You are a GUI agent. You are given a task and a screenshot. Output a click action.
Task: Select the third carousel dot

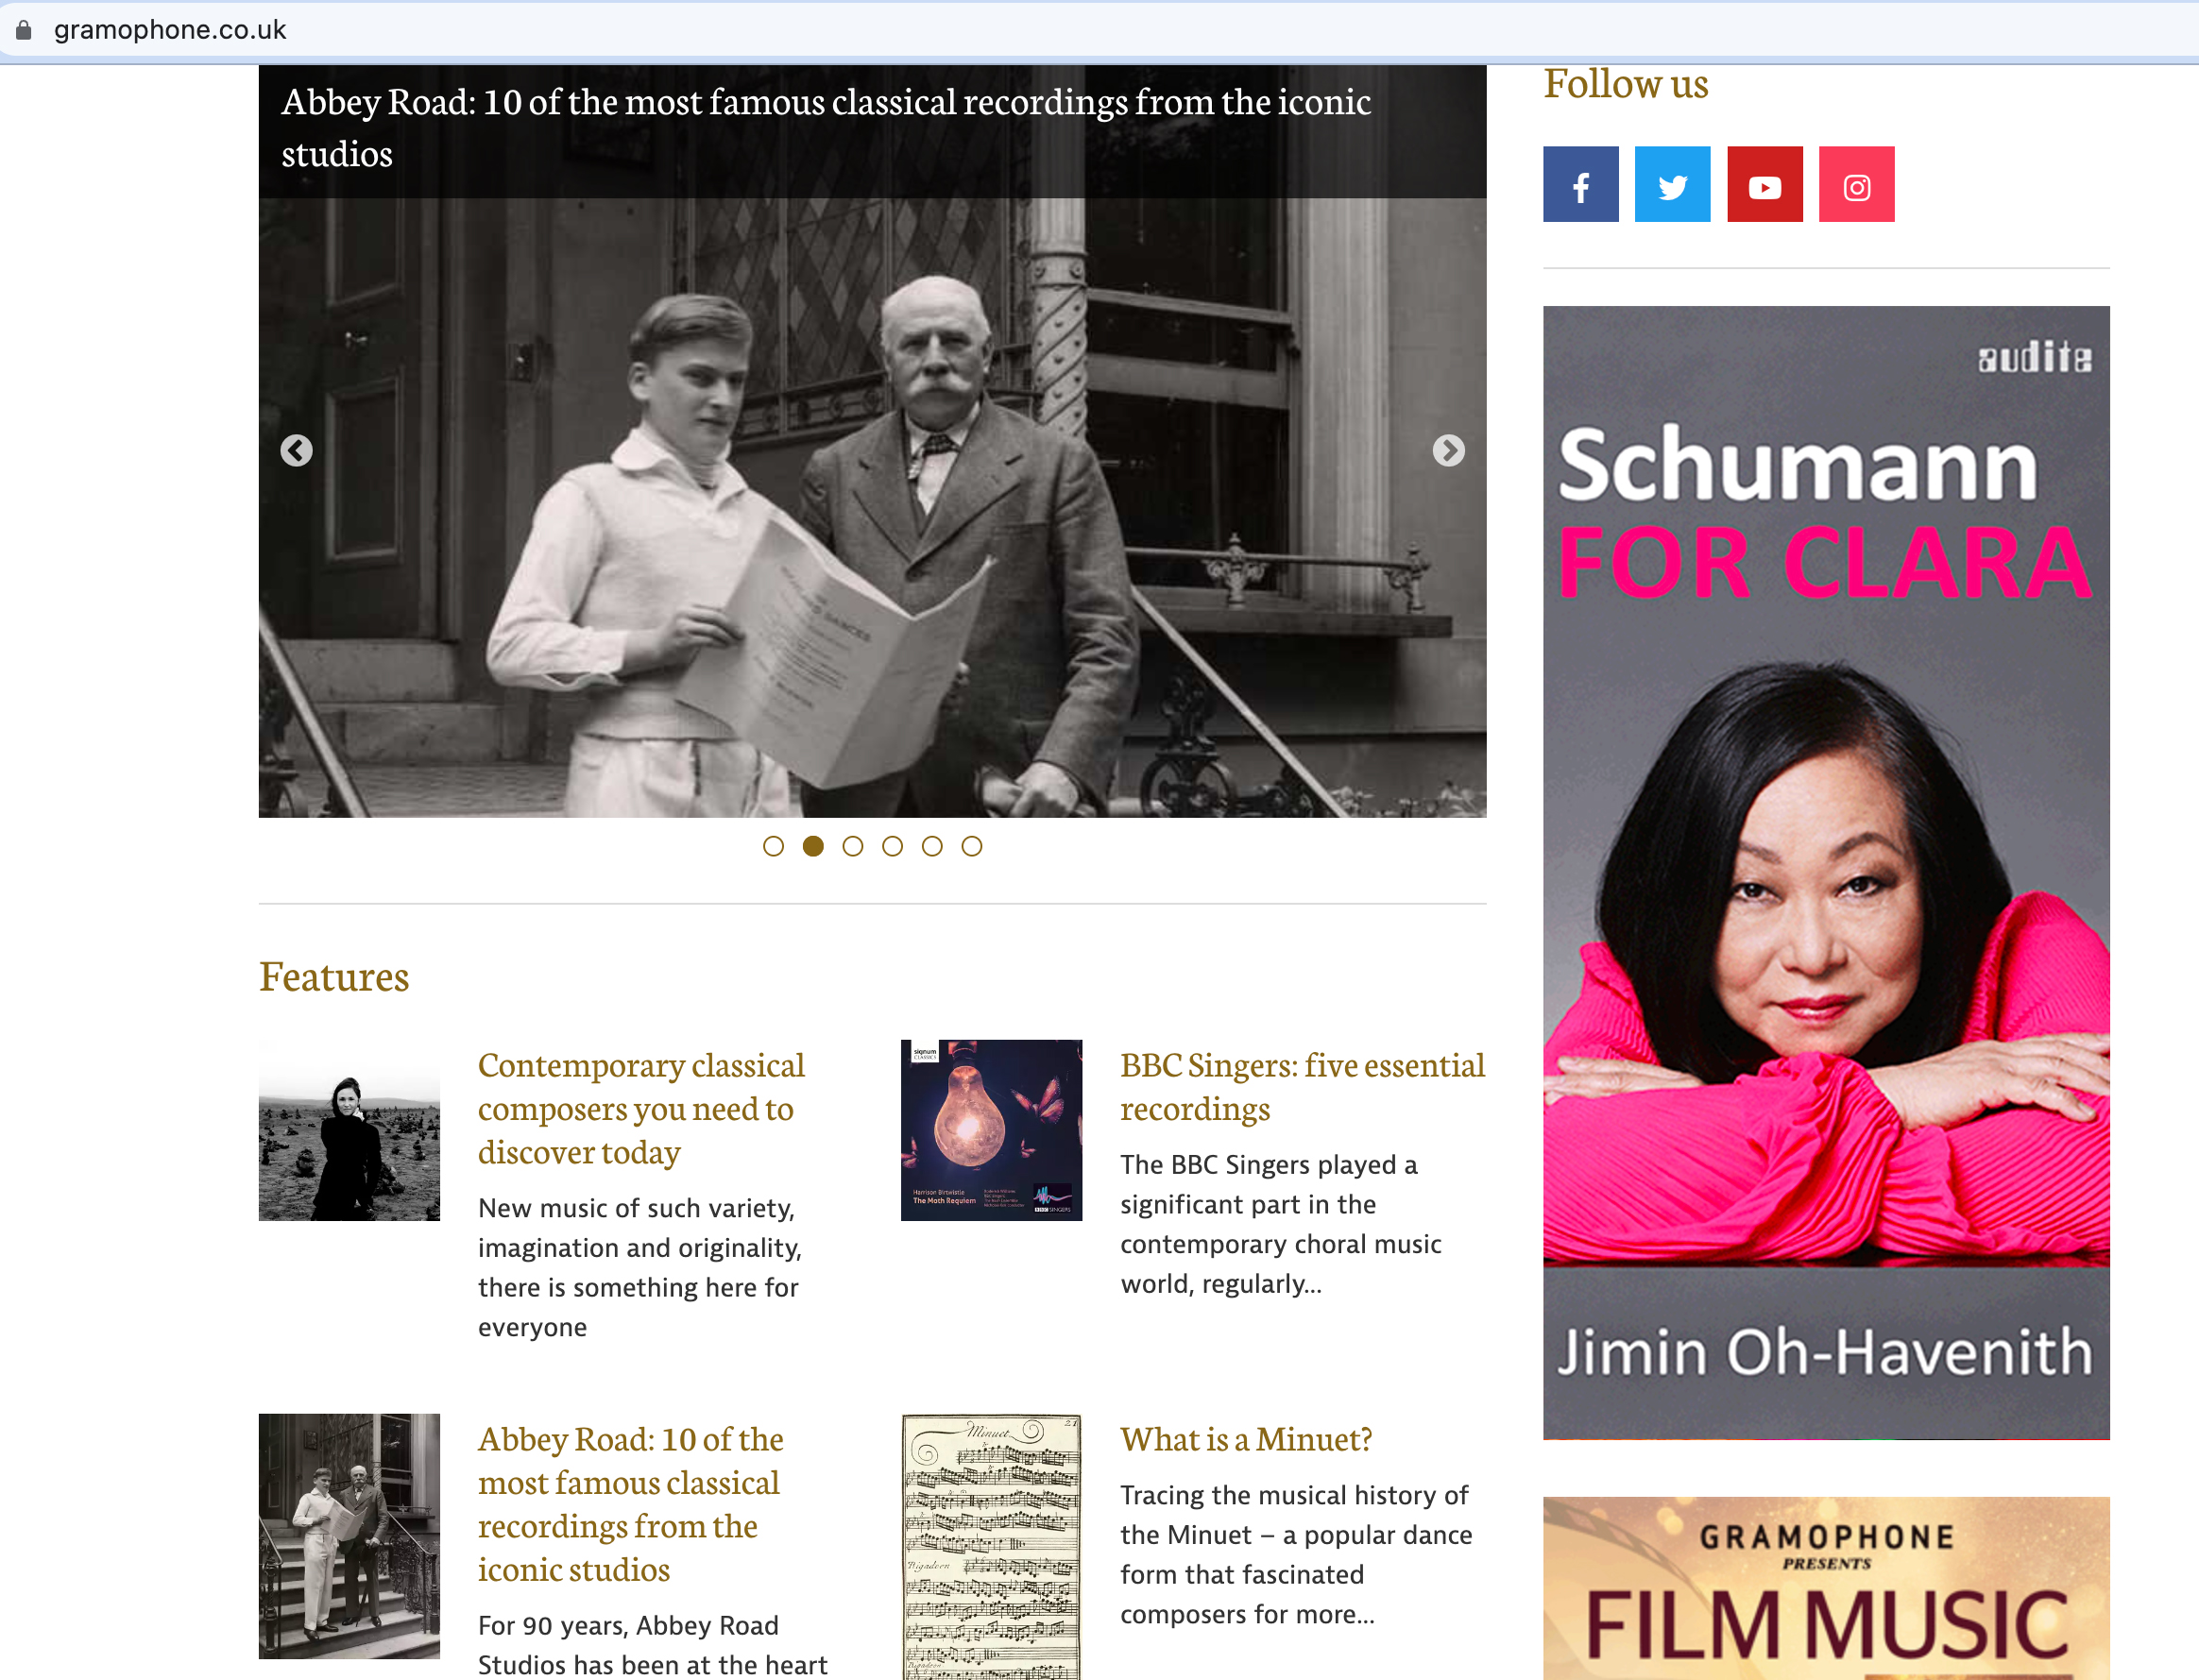point(852,847)
